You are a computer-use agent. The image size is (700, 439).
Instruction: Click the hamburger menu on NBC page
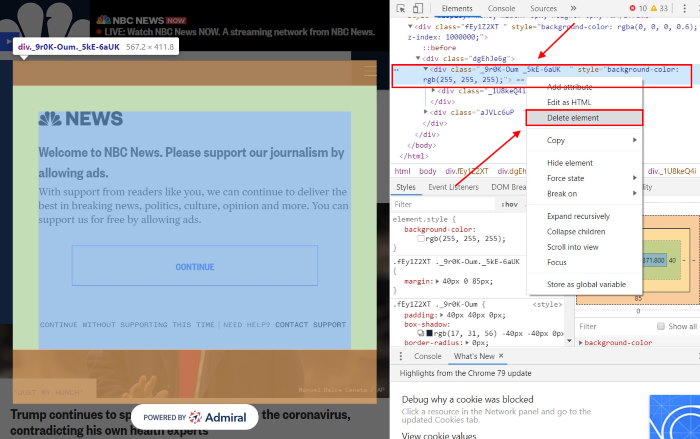[x=370, y=71]
